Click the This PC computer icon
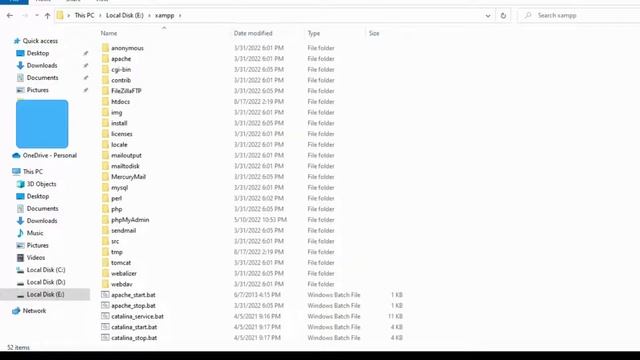The width and height of the screenshot is (640, 360). pyautogui.click(x=16, y=171)
